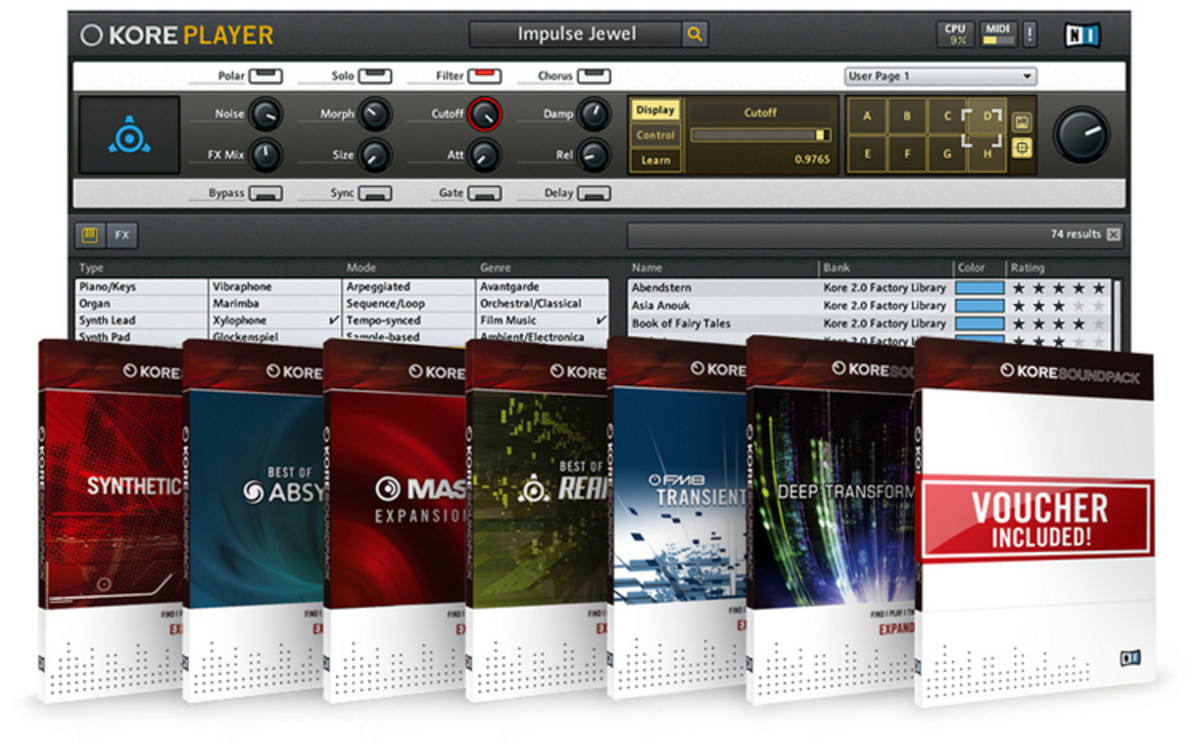Screen dimensions: 1200x744
Task: Click the Att knob
Action: [484, 155]
